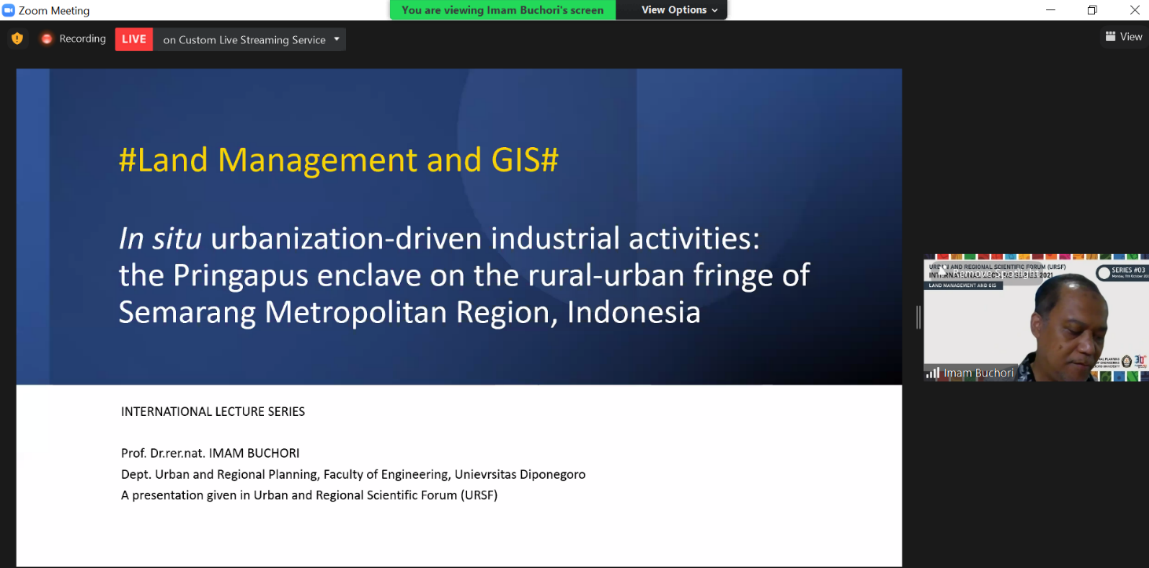1149x568 pixels.
Task: Expand the Custom Live Streaming Service arrow
Action: pos(337,39)
